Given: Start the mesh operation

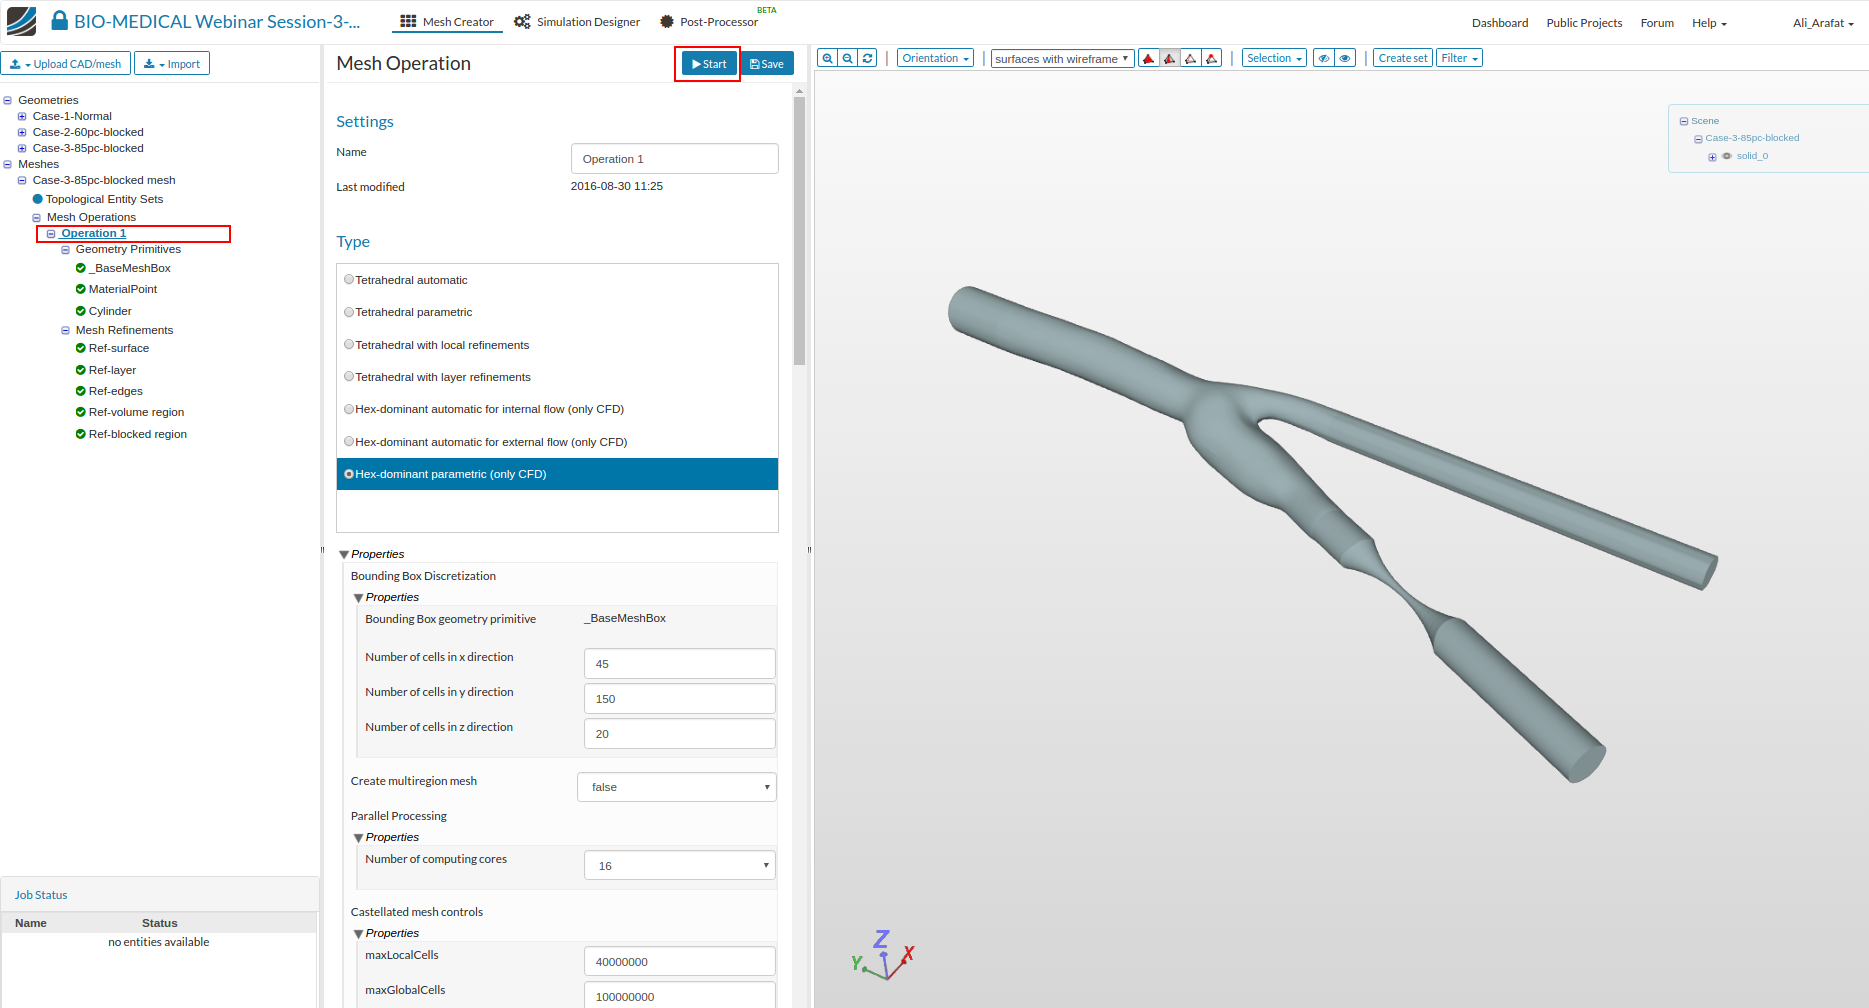Looking at the screenshot, I should (709, 64).
